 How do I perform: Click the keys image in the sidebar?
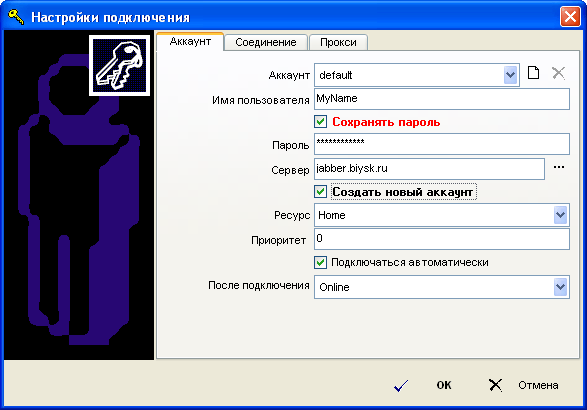119,66
